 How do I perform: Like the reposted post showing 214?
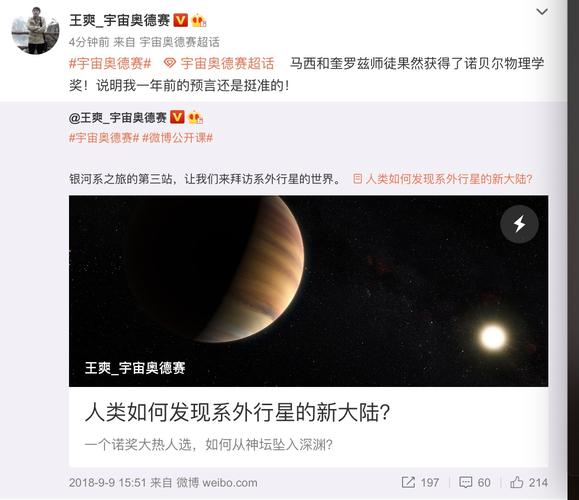[529, 482]
